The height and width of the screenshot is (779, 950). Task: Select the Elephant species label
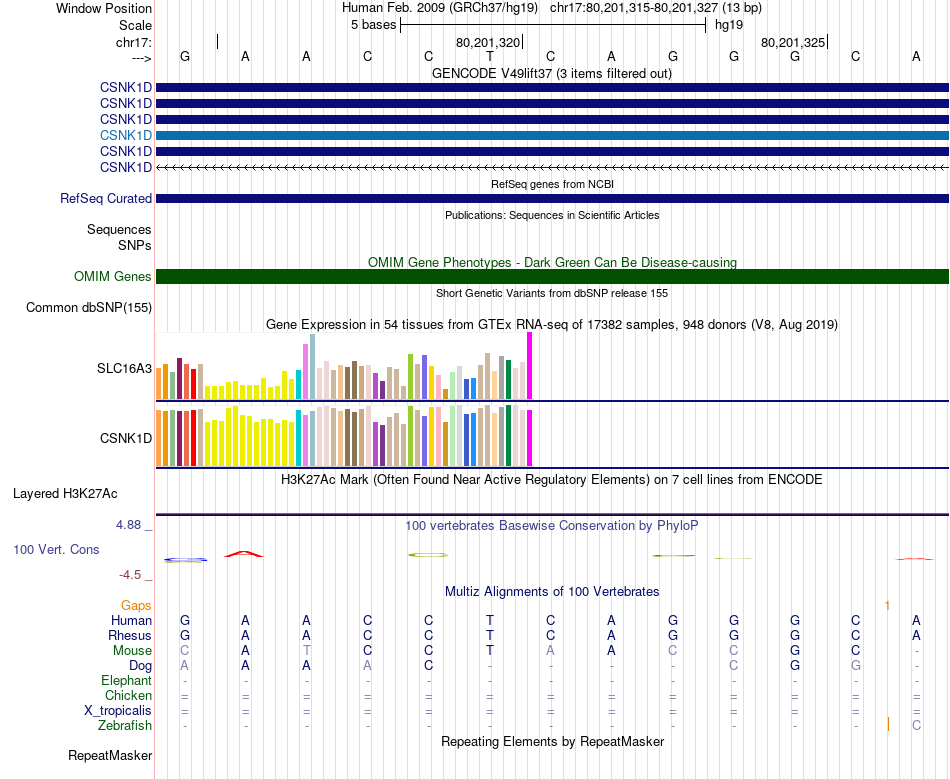click(x=127, y=680)
